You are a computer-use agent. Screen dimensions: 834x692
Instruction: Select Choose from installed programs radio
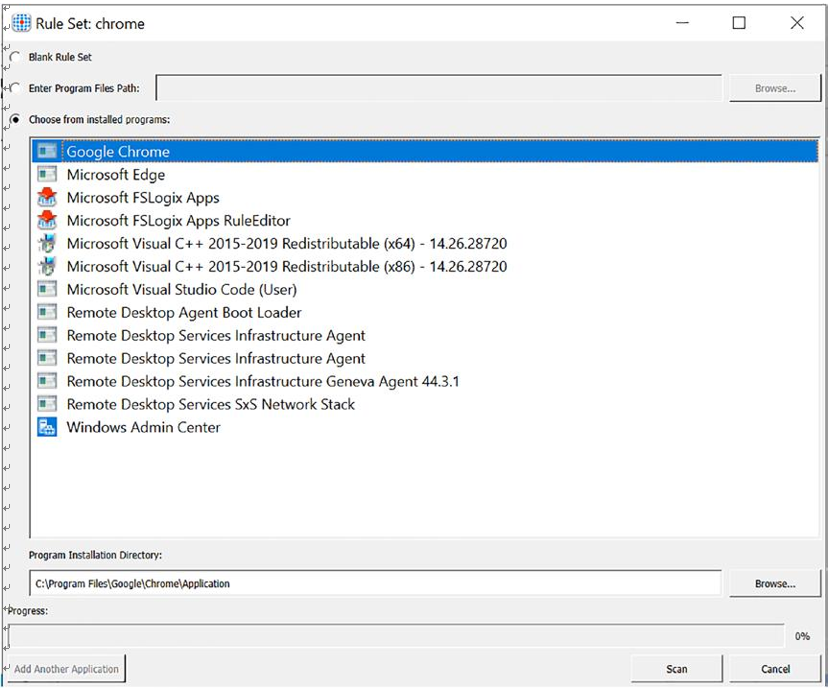[15, 120]
